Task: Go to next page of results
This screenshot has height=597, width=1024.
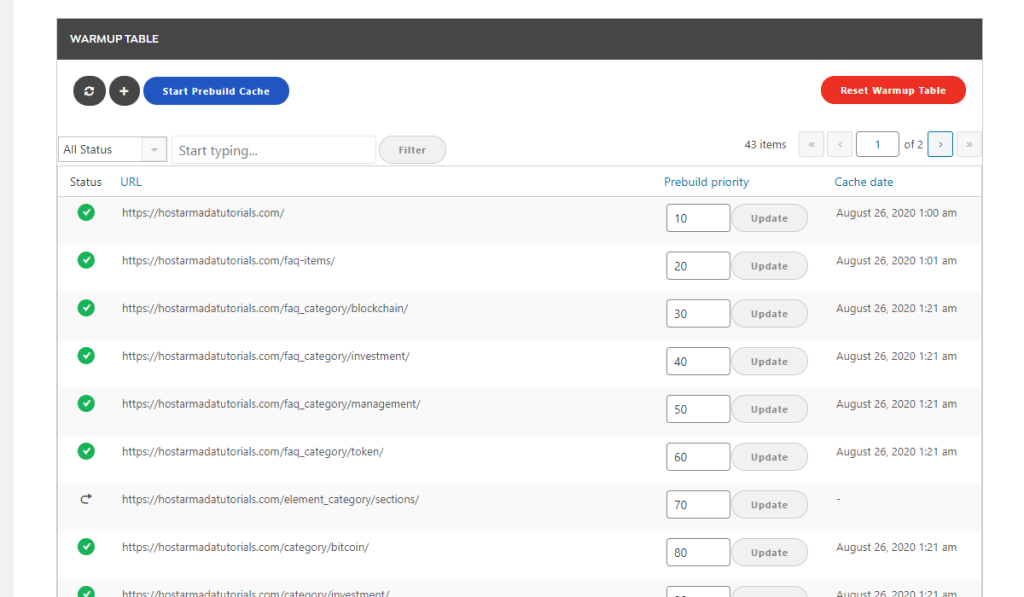Action: [940, 144]
